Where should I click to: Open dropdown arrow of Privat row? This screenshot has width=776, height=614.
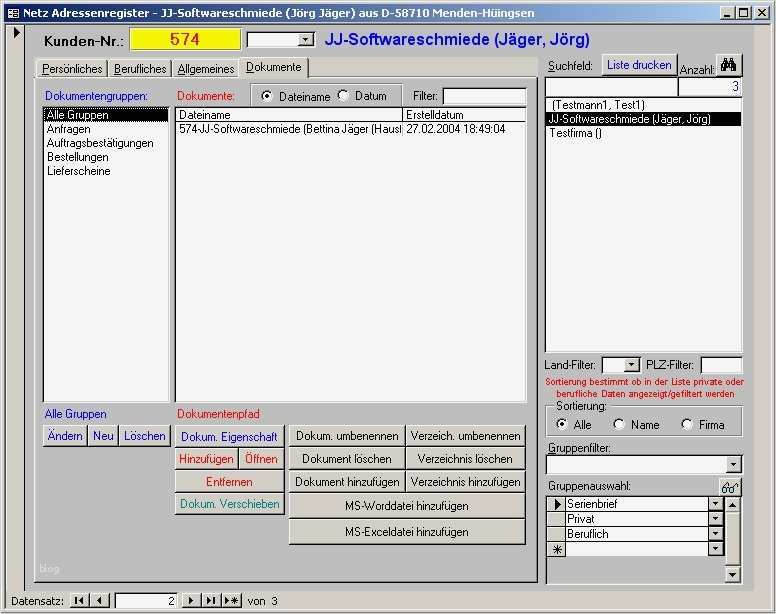[716, 519]
